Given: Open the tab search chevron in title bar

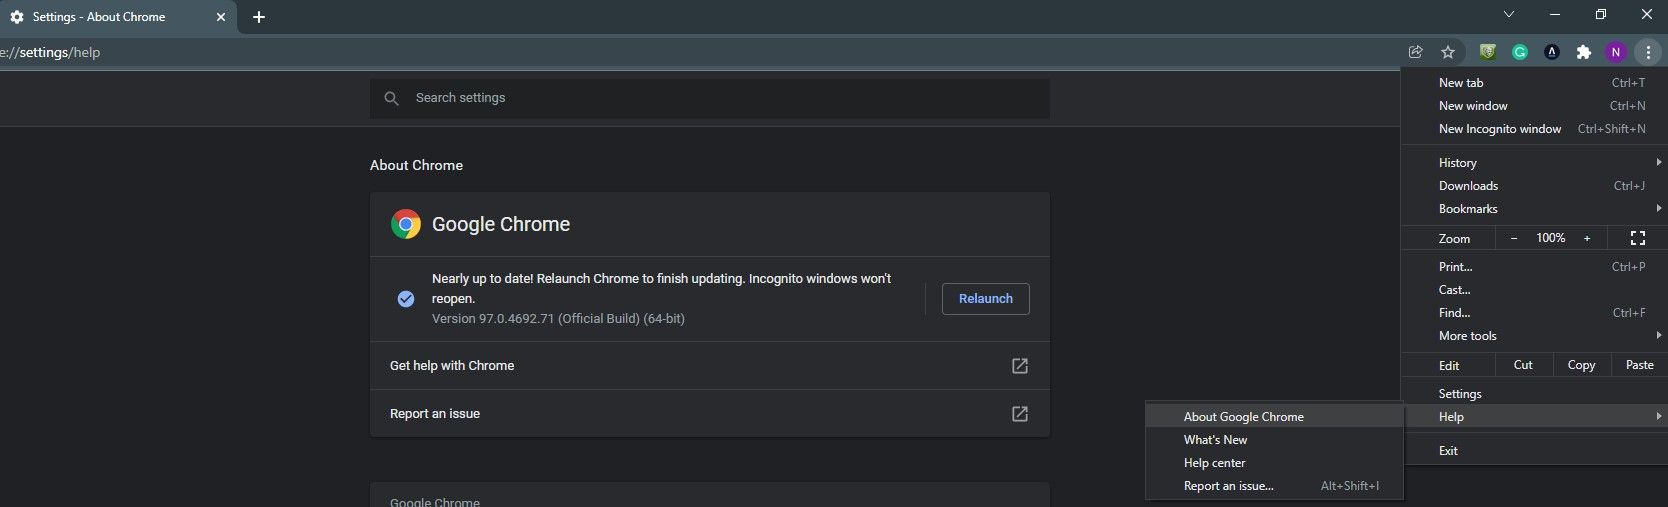Looking at the screenshot, I should (1509, 14).
